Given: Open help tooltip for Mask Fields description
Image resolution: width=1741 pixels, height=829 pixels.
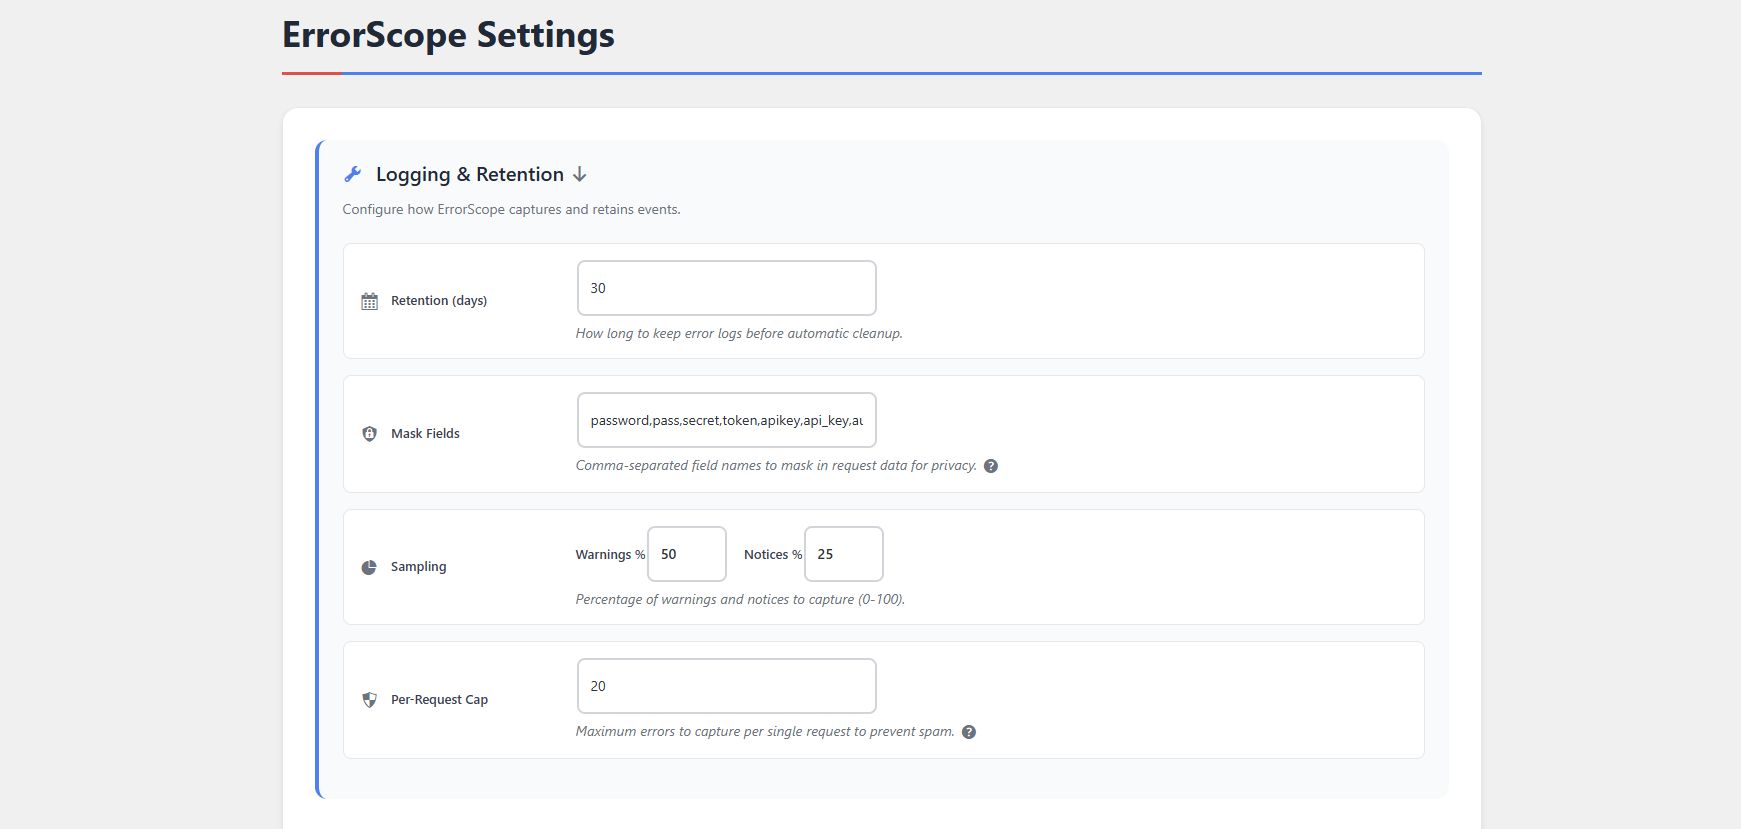Looking at the screenshot, I should click(990, 466).
